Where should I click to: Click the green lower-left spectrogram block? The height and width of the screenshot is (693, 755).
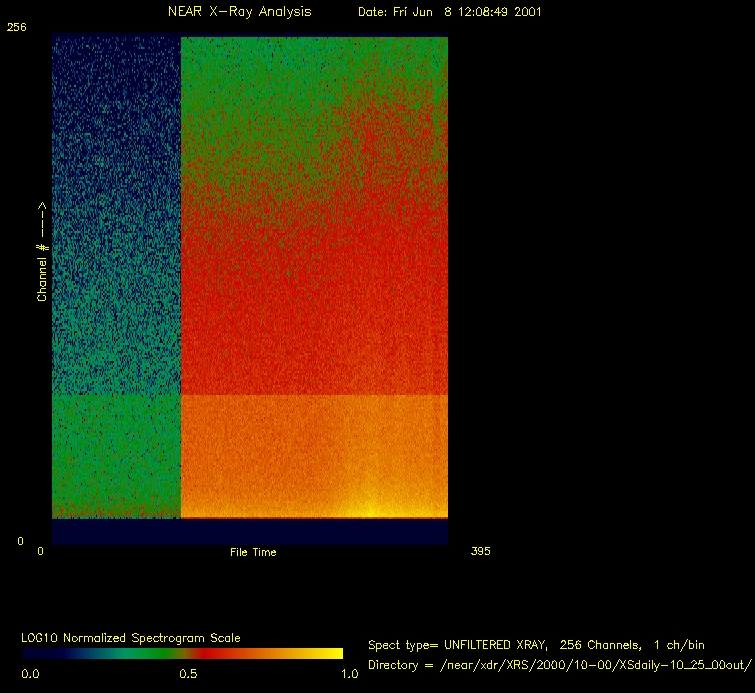coord(115,455)
